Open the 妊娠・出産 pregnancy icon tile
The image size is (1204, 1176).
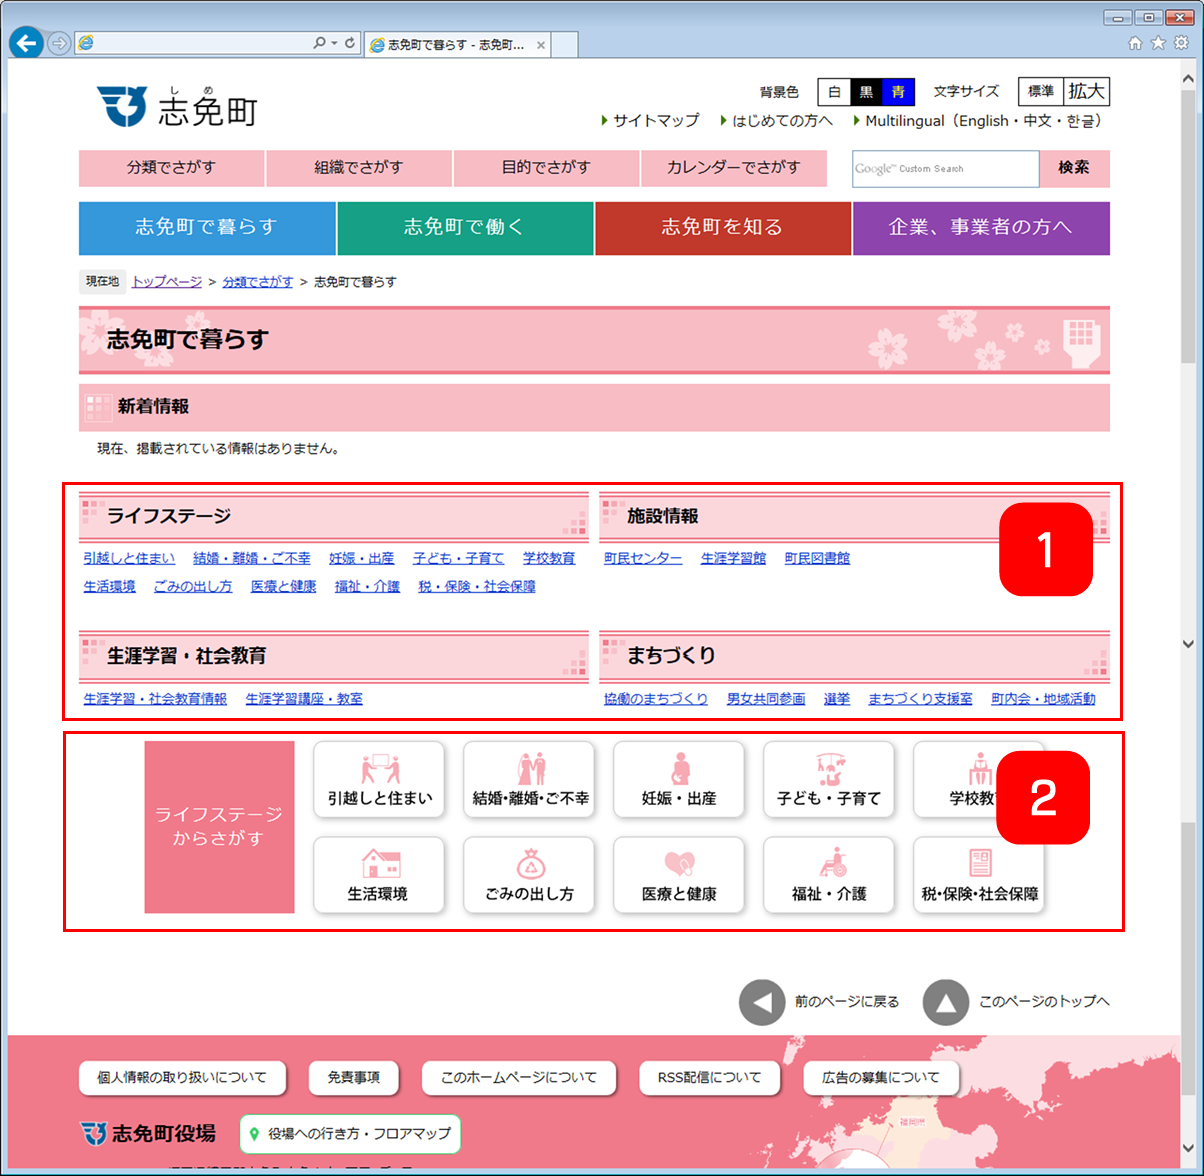pyautogui.click(x=679, y=780)
